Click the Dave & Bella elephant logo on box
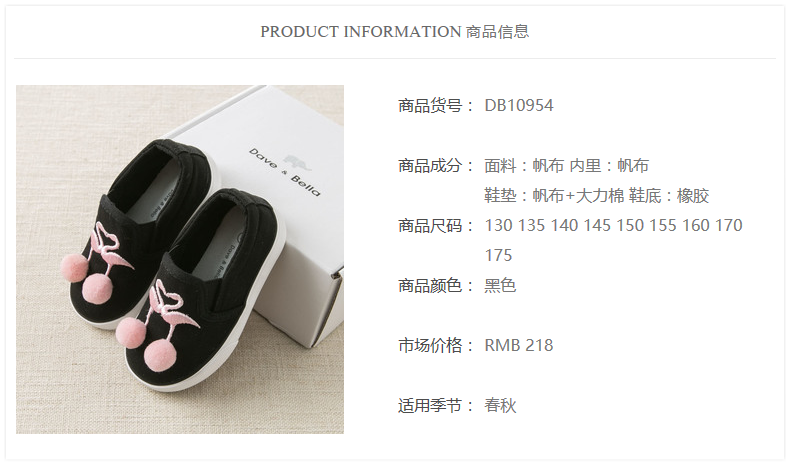790x471 pixels. coord(297,162)
